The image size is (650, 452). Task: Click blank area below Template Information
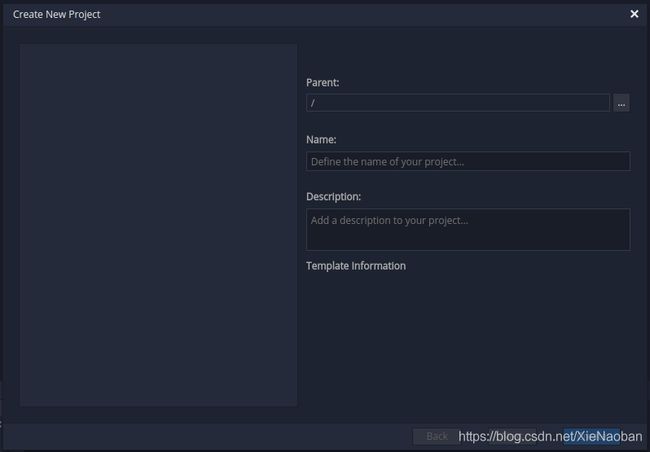coord(468,340)
